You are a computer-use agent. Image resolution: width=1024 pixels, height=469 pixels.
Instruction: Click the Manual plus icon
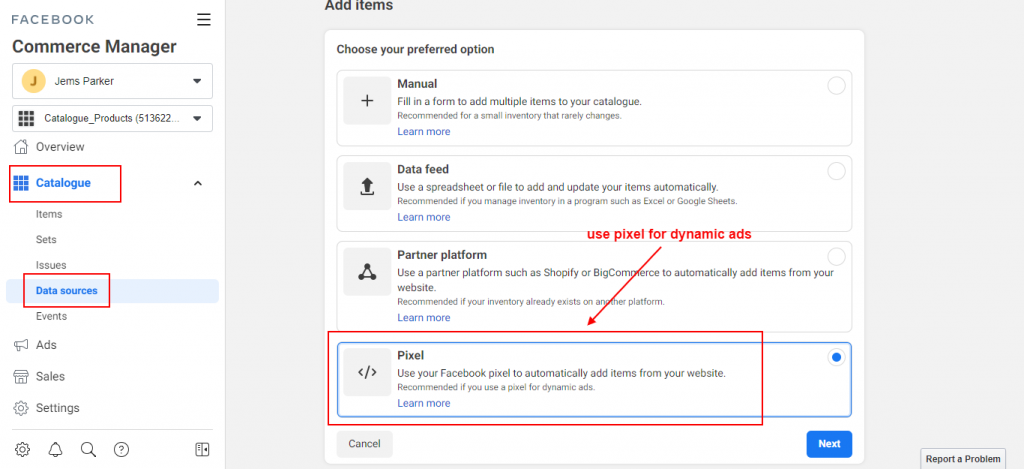[367, 101]
